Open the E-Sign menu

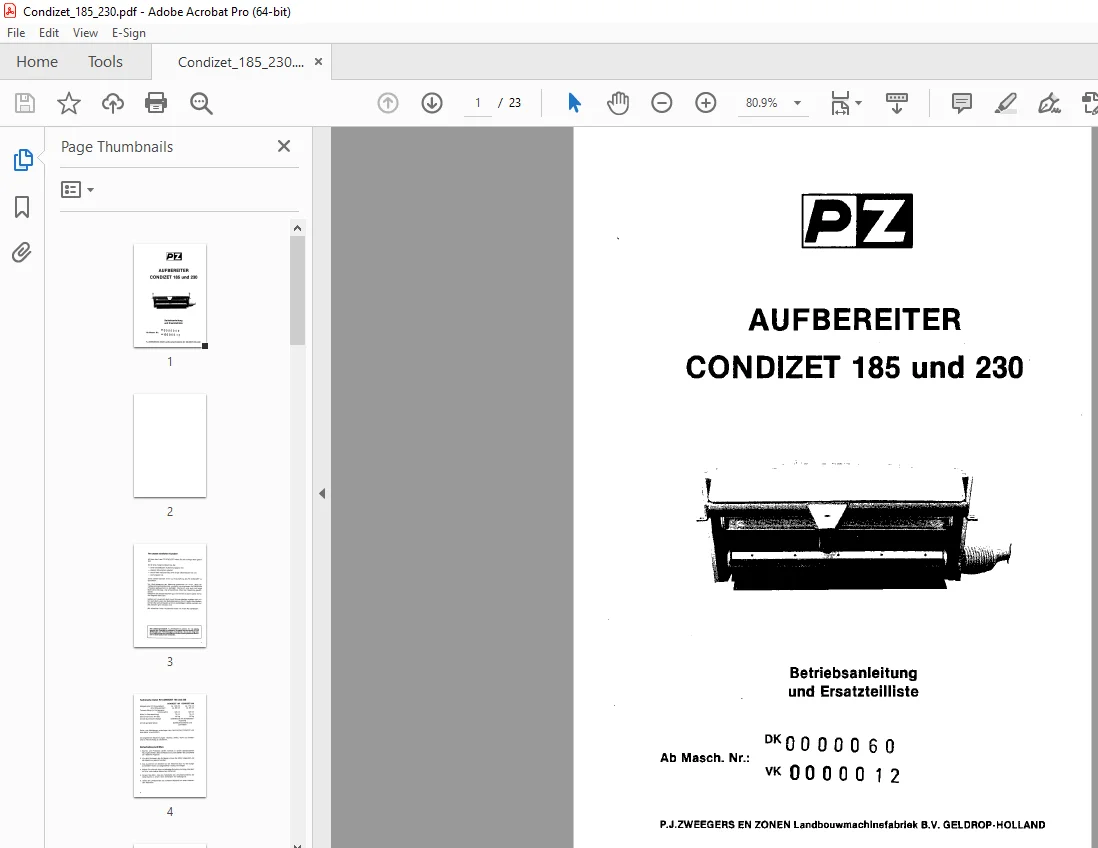129,33
